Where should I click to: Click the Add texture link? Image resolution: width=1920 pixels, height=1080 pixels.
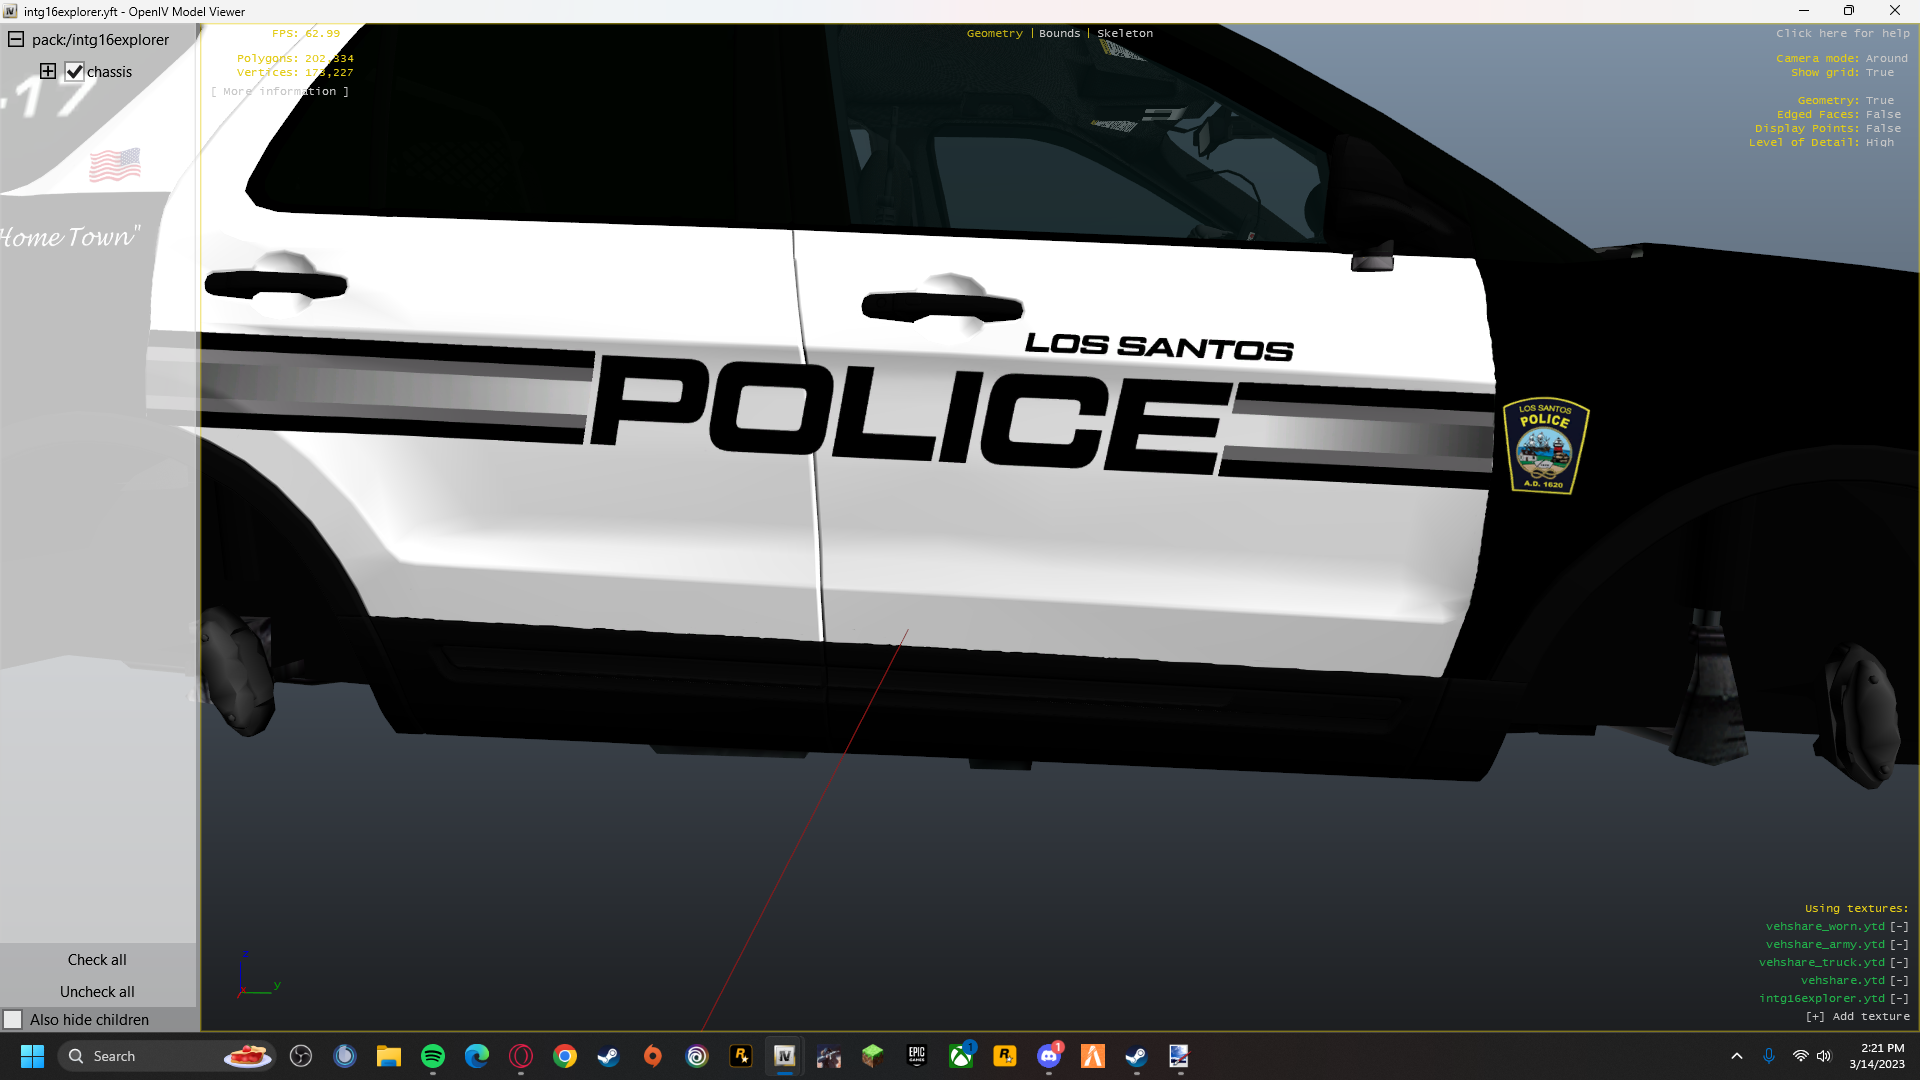pos(1858,1017)
